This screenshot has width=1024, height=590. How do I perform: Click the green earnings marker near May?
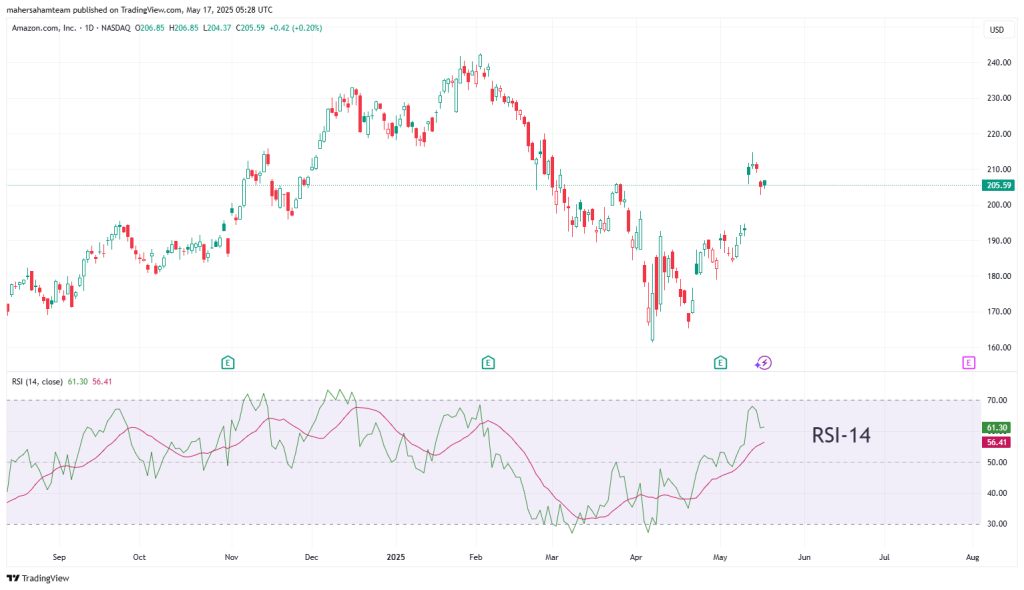(720, 362)
